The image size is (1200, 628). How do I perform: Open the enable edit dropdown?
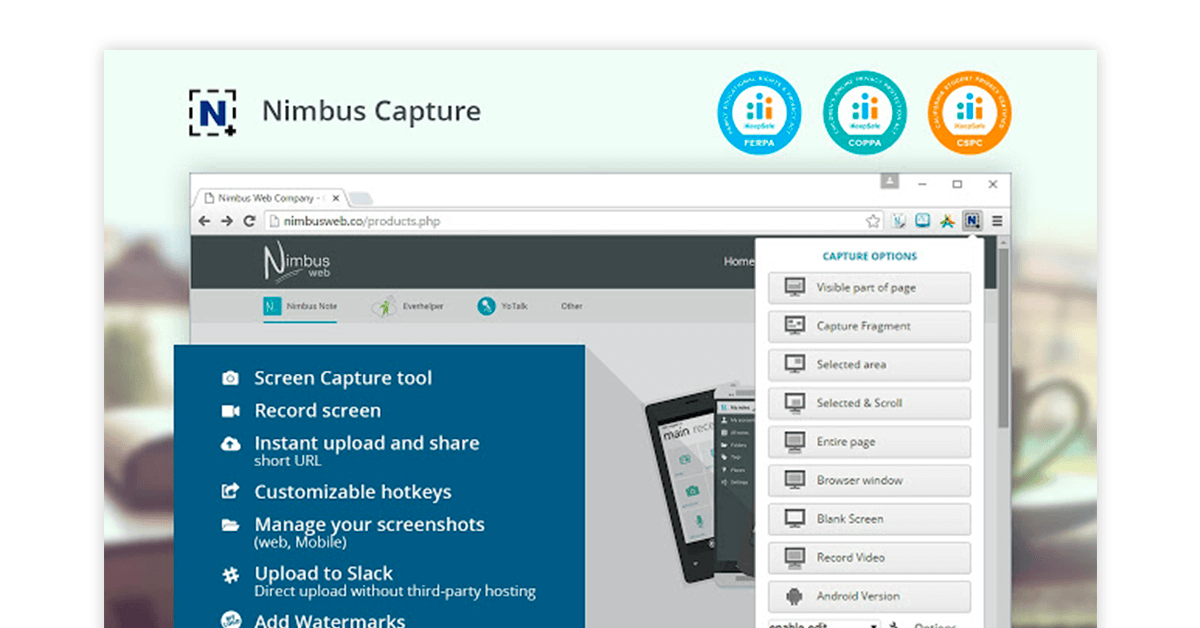pos(824,624)
